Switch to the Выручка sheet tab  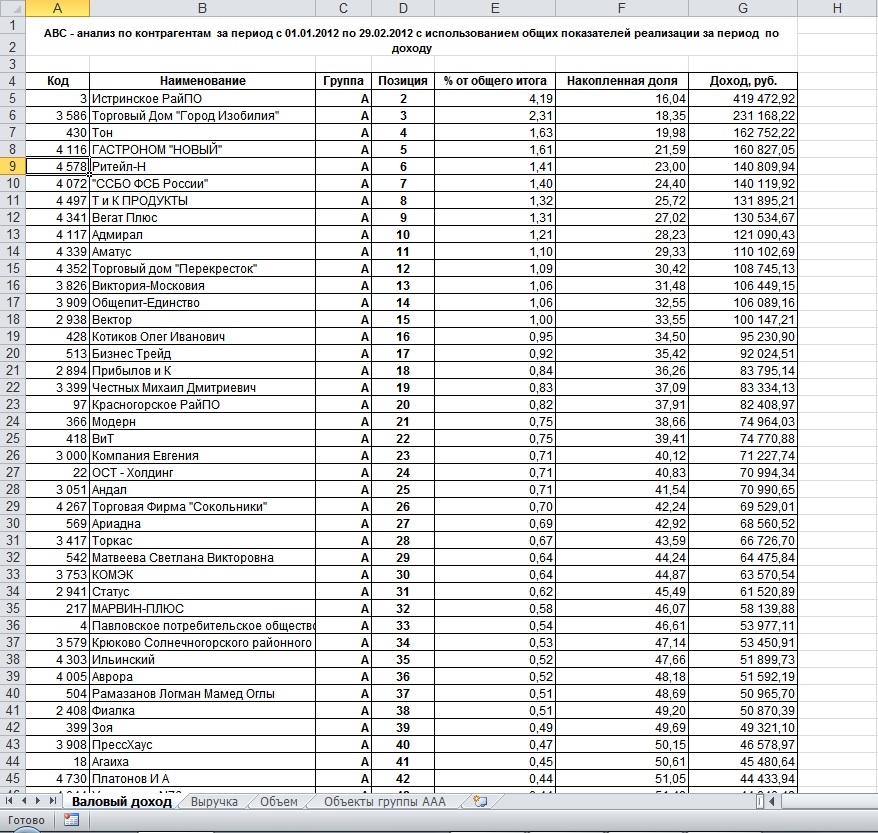pos(214,802)
